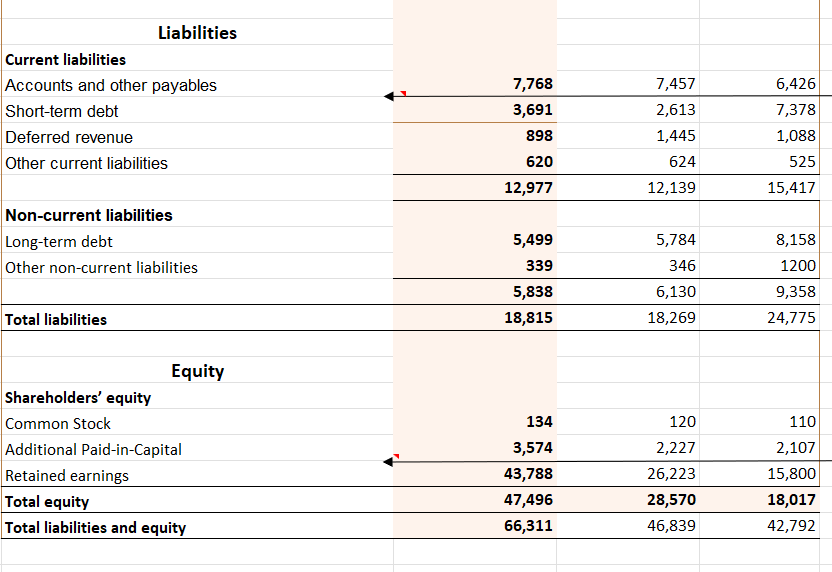Click the Shareholders' equity label
The image size is (832, 572).
coord(78,397)
